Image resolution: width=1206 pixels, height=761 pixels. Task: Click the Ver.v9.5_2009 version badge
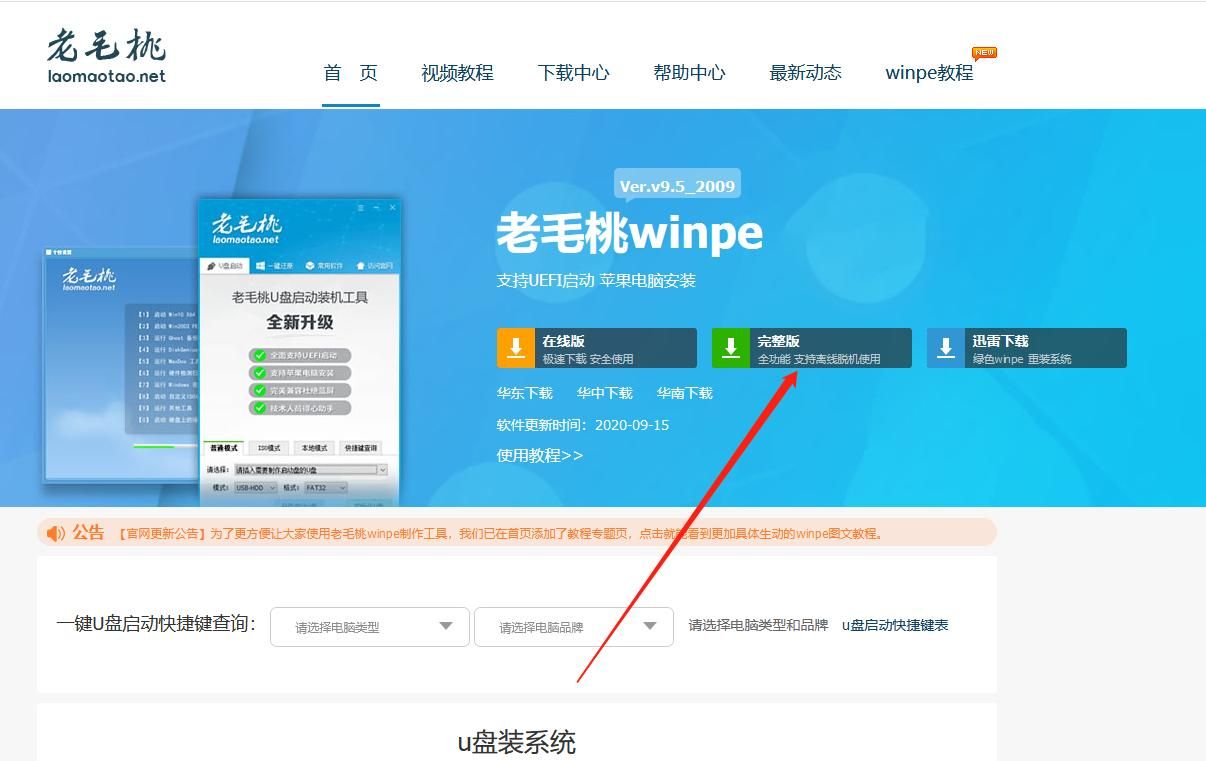(x=677, y=186)
